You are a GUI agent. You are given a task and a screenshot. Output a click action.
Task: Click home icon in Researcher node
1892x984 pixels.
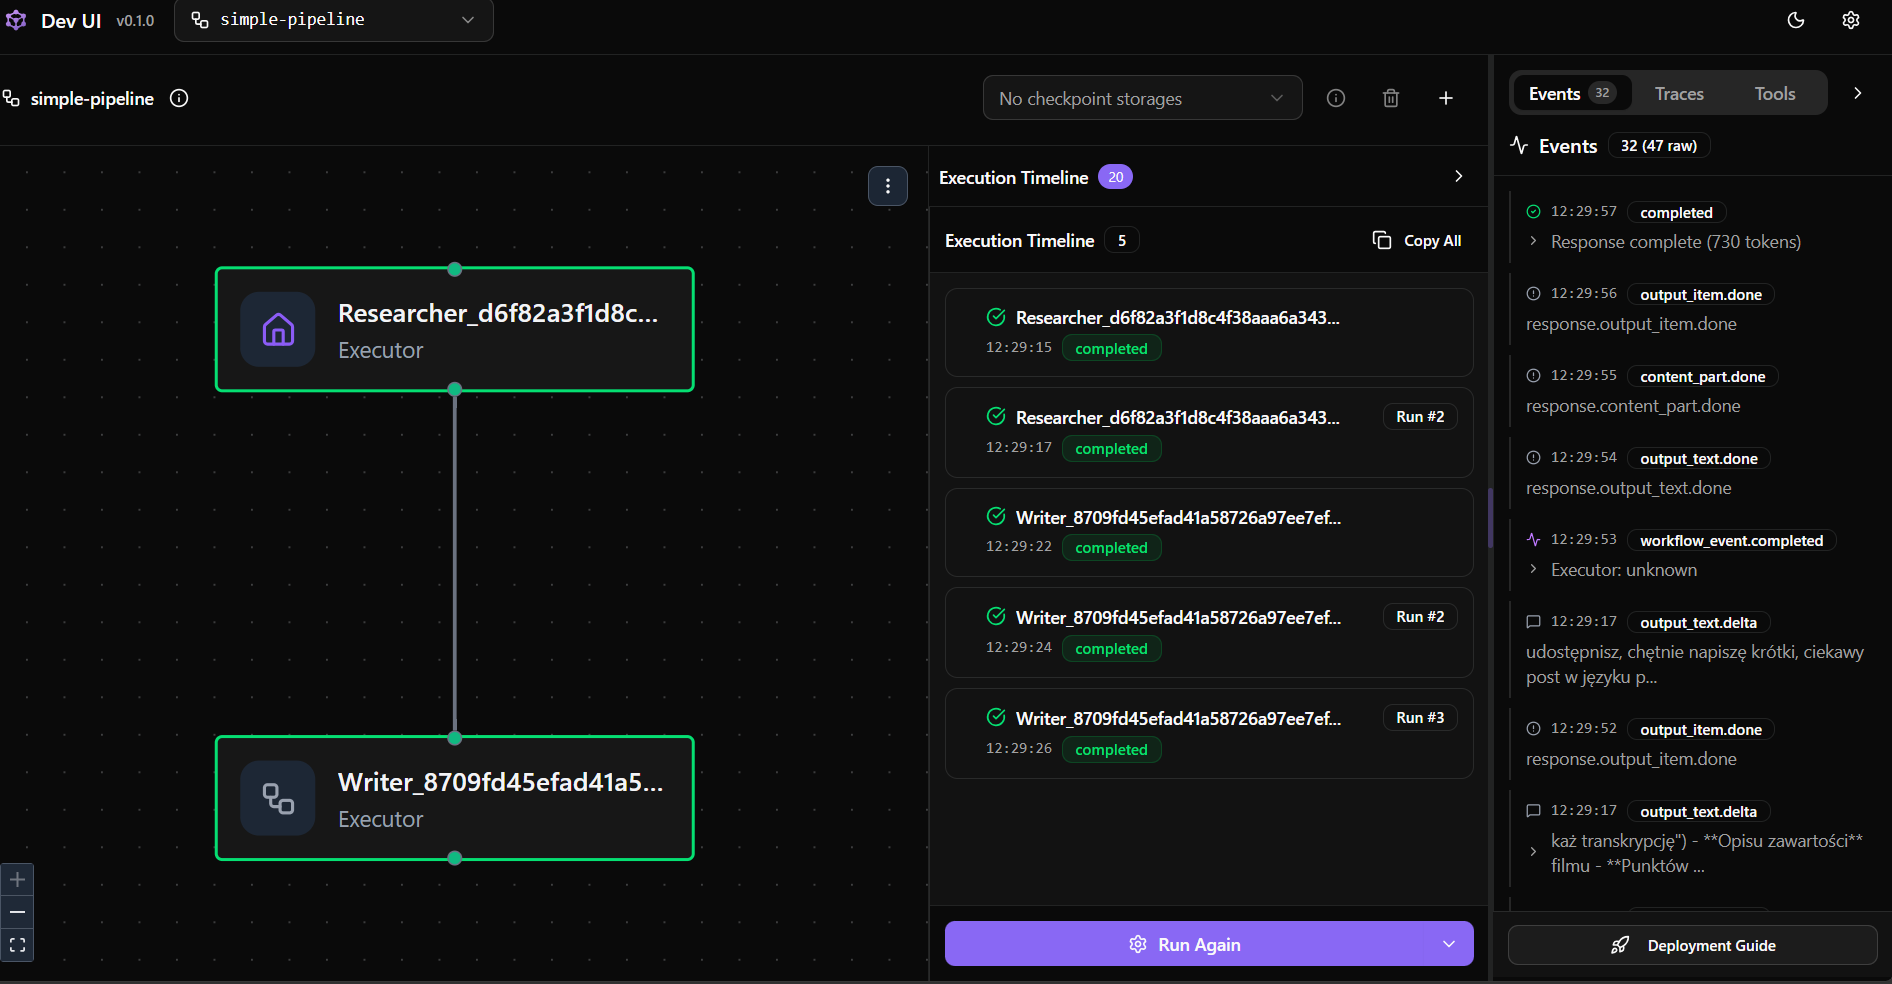[x=278, y=329]
